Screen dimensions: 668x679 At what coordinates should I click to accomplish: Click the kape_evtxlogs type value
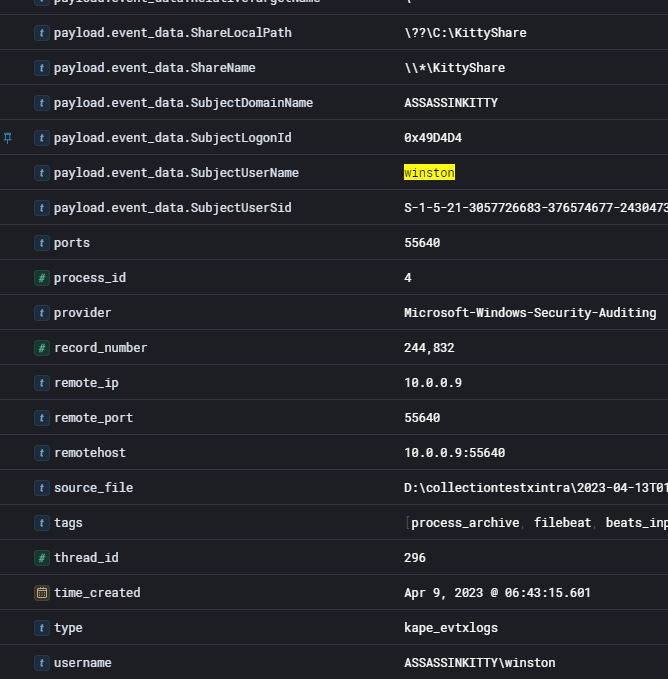point(450,628)
